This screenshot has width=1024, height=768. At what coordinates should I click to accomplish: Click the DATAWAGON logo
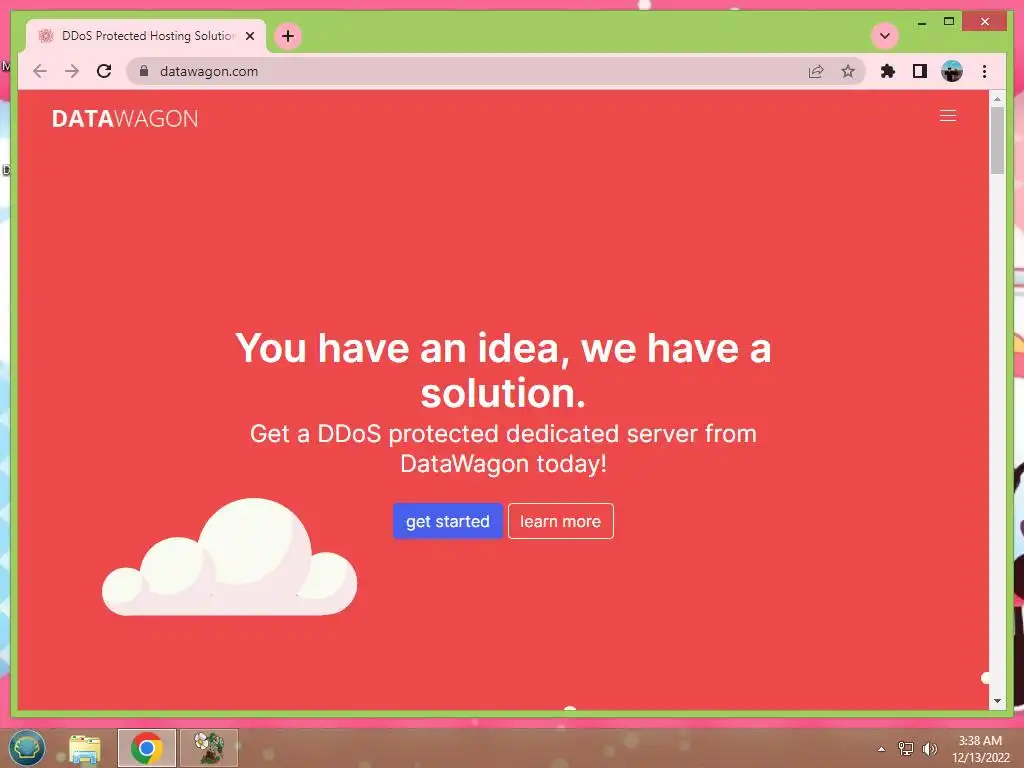coord(125,118)
